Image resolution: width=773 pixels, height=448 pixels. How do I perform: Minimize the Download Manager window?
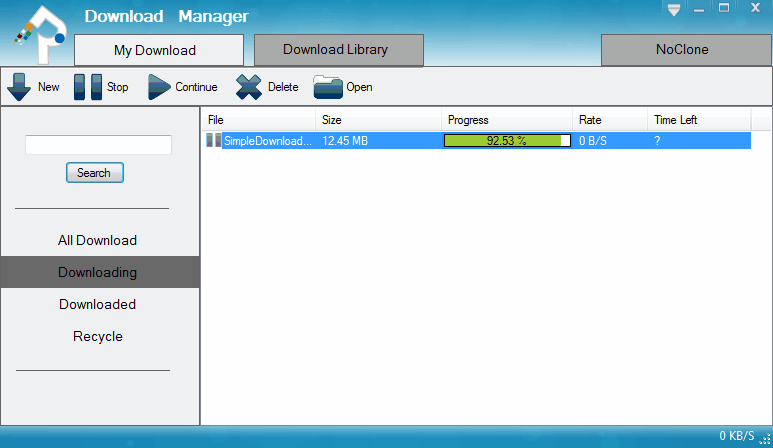699,9
